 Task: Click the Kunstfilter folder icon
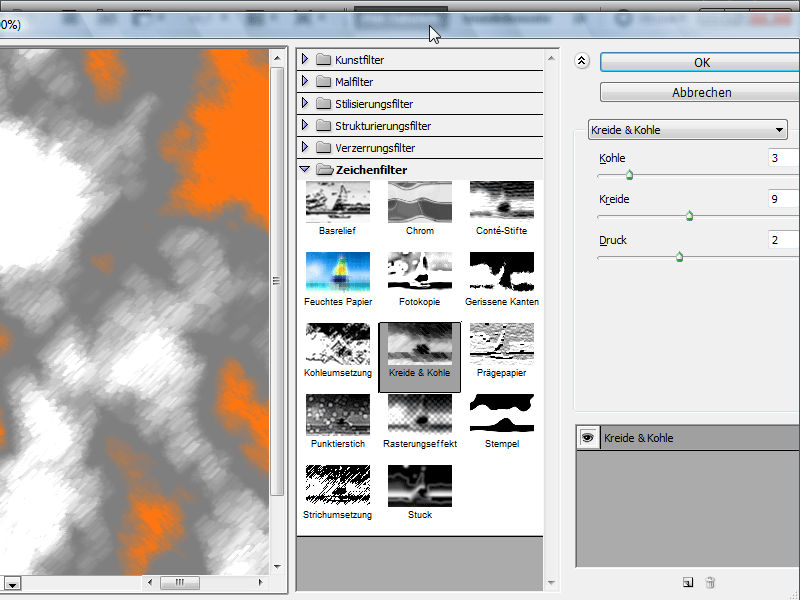[323, 60]
